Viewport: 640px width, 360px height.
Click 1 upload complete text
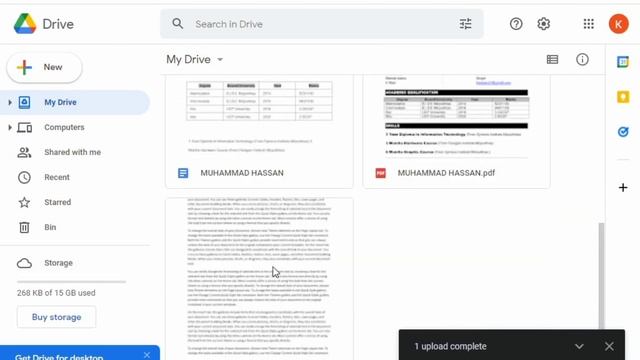[450, 347]
